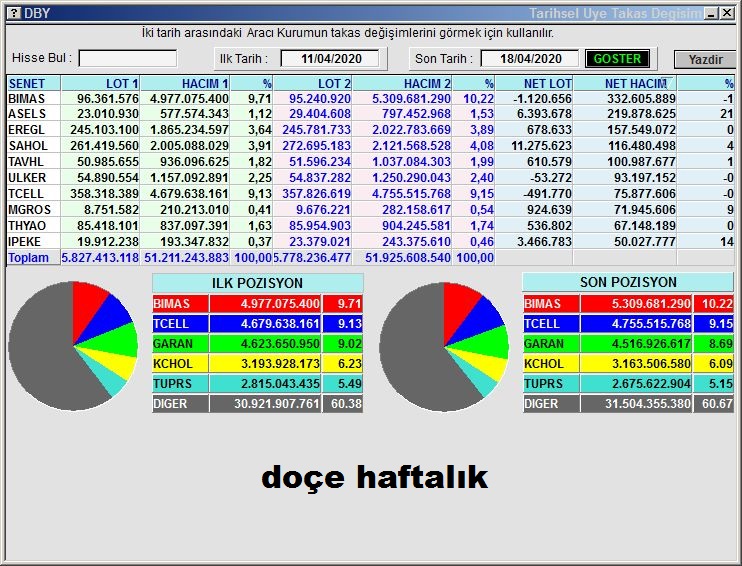Select the TAVHL stock row
The height and width of the screenshot is (566, 742).
[371, 162]
